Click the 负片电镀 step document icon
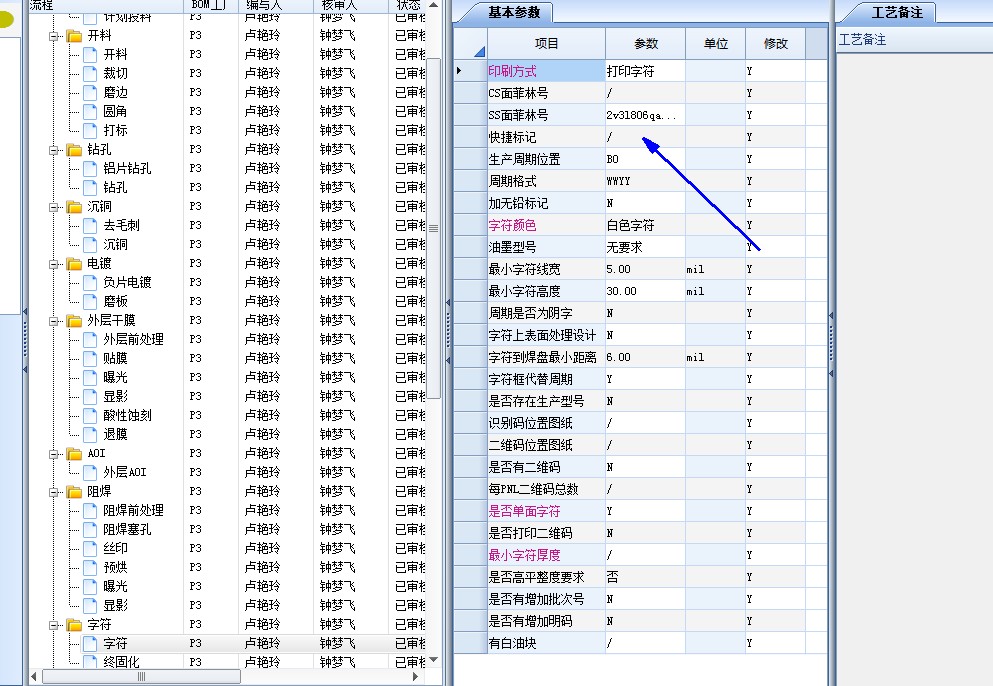 pyautogui.click(x=91, y=283)
